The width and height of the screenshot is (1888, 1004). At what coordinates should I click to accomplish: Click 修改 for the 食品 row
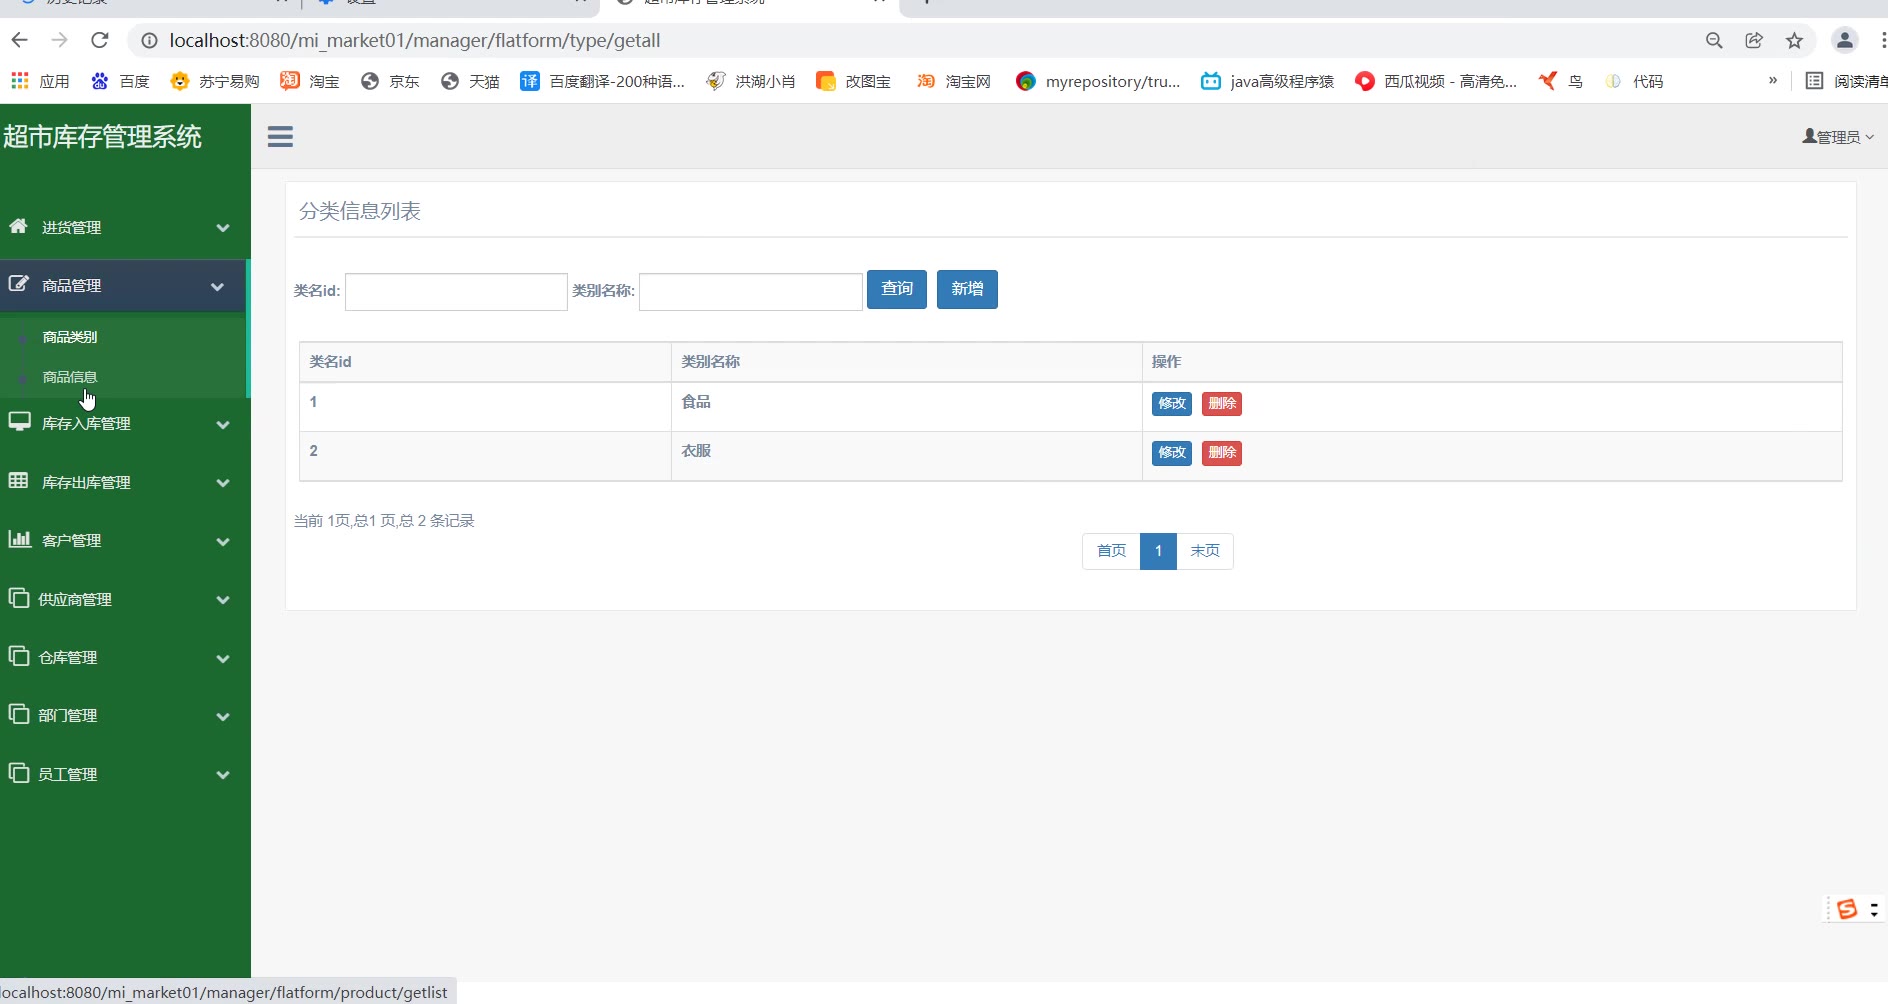click(1172, 404)
